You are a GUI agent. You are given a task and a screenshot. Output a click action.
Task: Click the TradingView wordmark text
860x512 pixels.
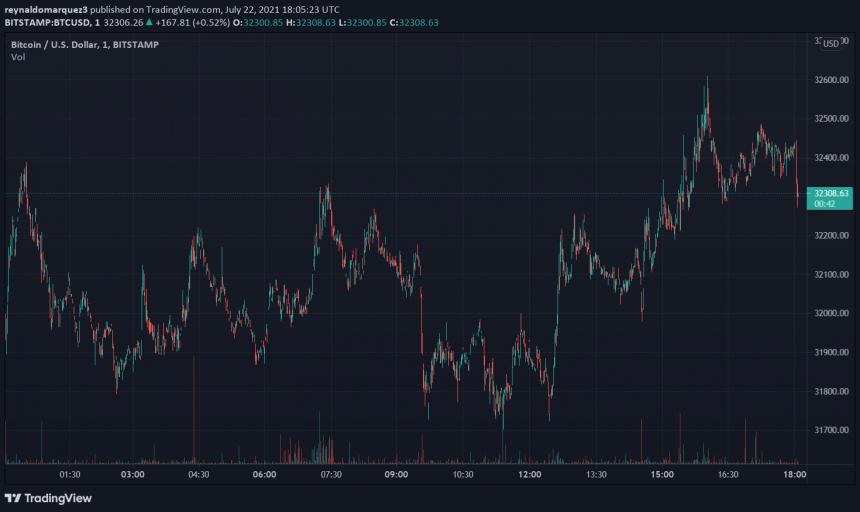pyautogui.click(x=58, y=498)
